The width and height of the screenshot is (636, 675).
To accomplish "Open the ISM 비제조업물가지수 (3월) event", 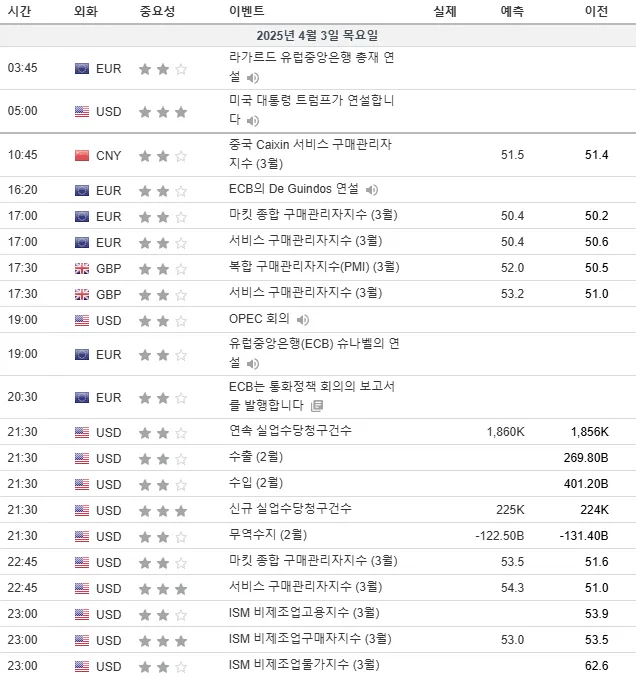I will (304, 665).
